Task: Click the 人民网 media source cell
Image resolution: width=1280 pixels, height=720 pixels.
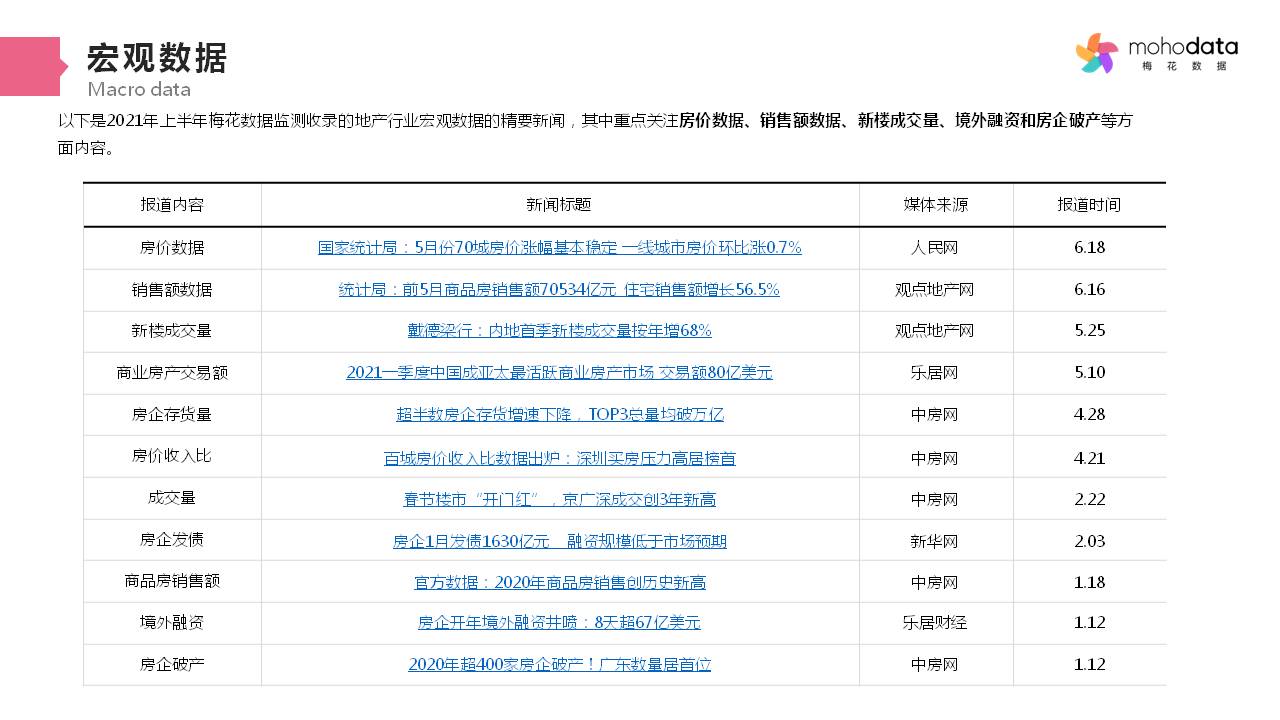Action: point(934,247)
